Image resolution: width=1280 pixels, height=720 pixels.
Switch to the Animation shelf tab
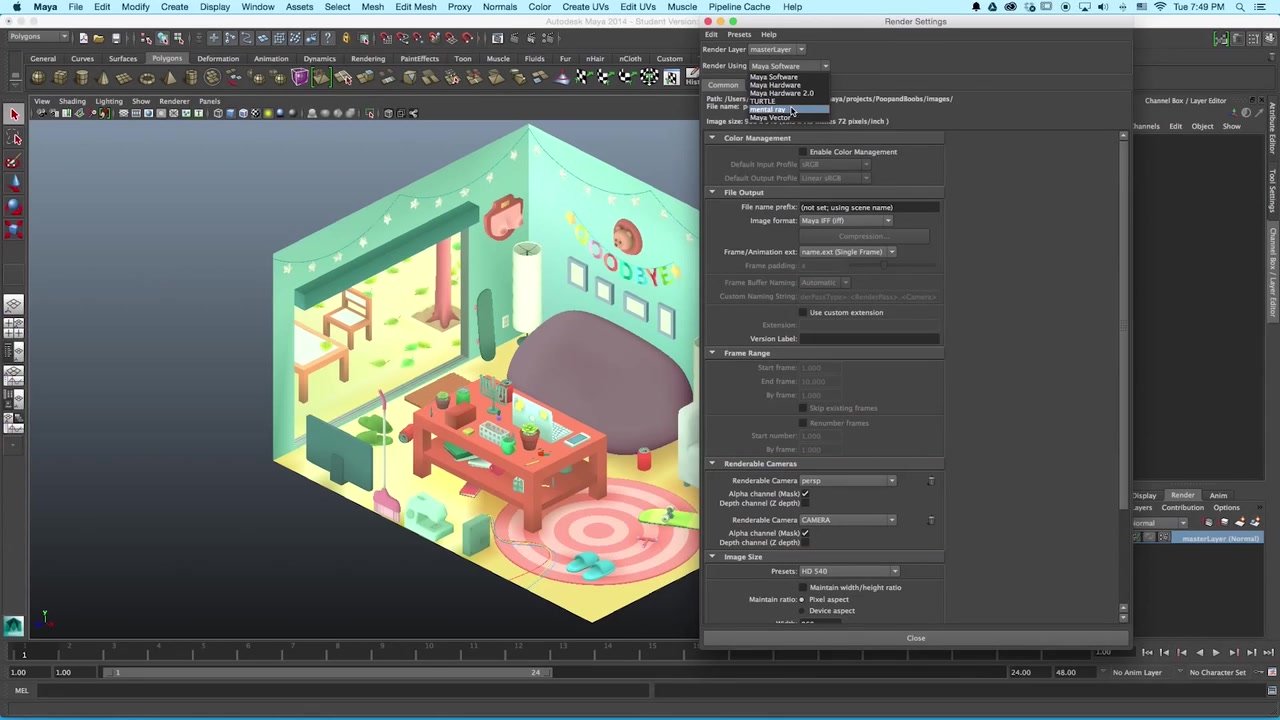tap(271, 59)
